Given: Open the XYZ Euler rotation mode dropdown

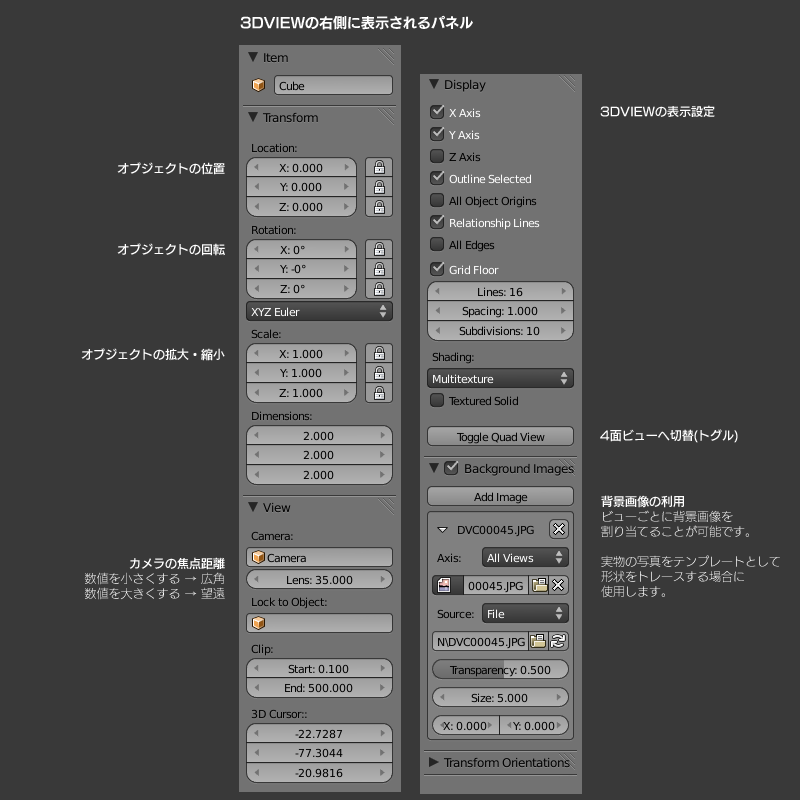Looking at the screenshot, I should tap(319, 312).
